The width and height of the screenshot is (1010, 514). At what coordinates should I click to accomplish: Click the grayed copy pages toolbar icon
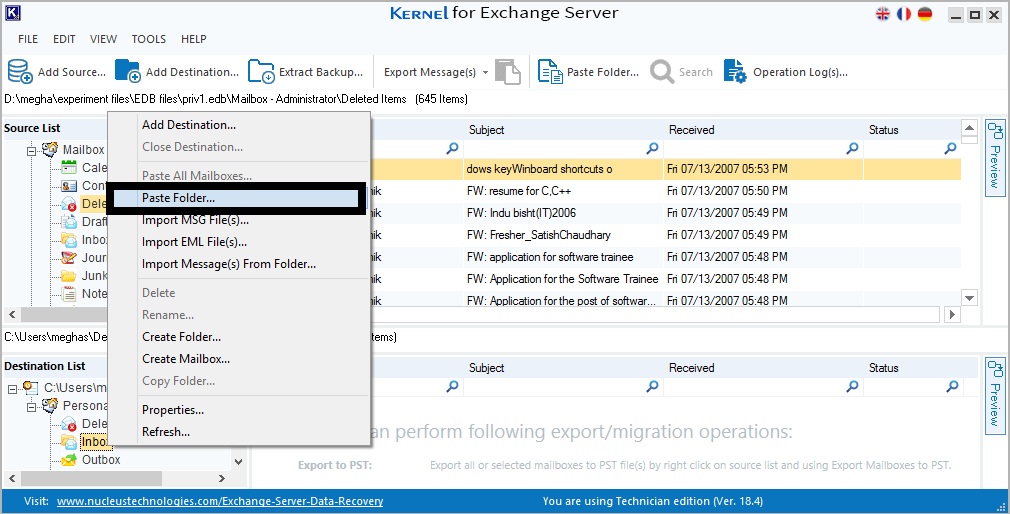pos(508,71)
